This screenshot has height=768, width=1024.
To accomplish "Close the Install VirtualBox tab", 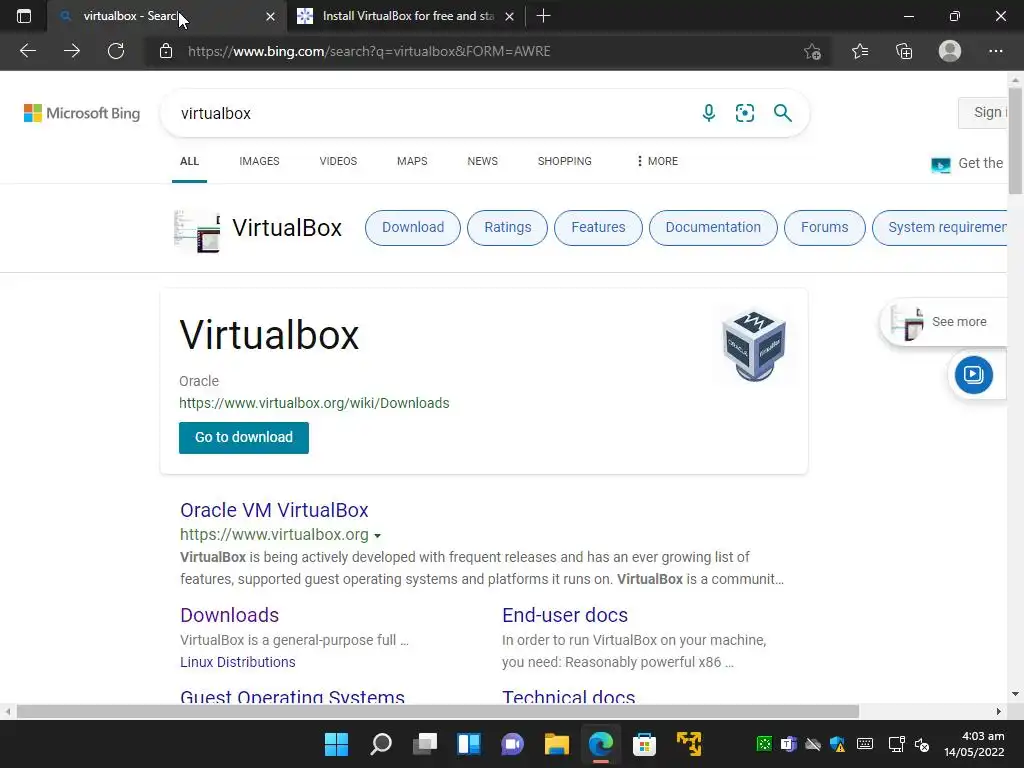I will (509, 16).
